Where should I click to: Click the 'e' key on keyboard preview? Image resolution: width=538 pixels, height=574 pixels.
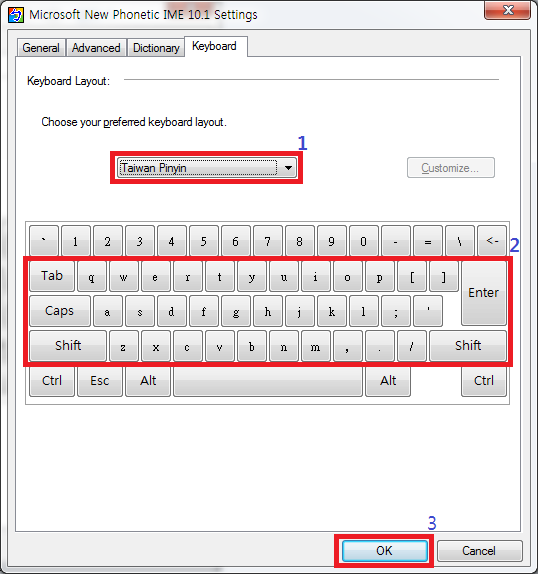[156, 276]
